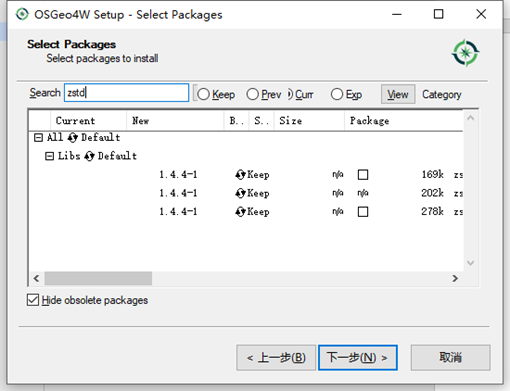
Task: Cycle Keep action on 169k package row
Action: [240, 174]
